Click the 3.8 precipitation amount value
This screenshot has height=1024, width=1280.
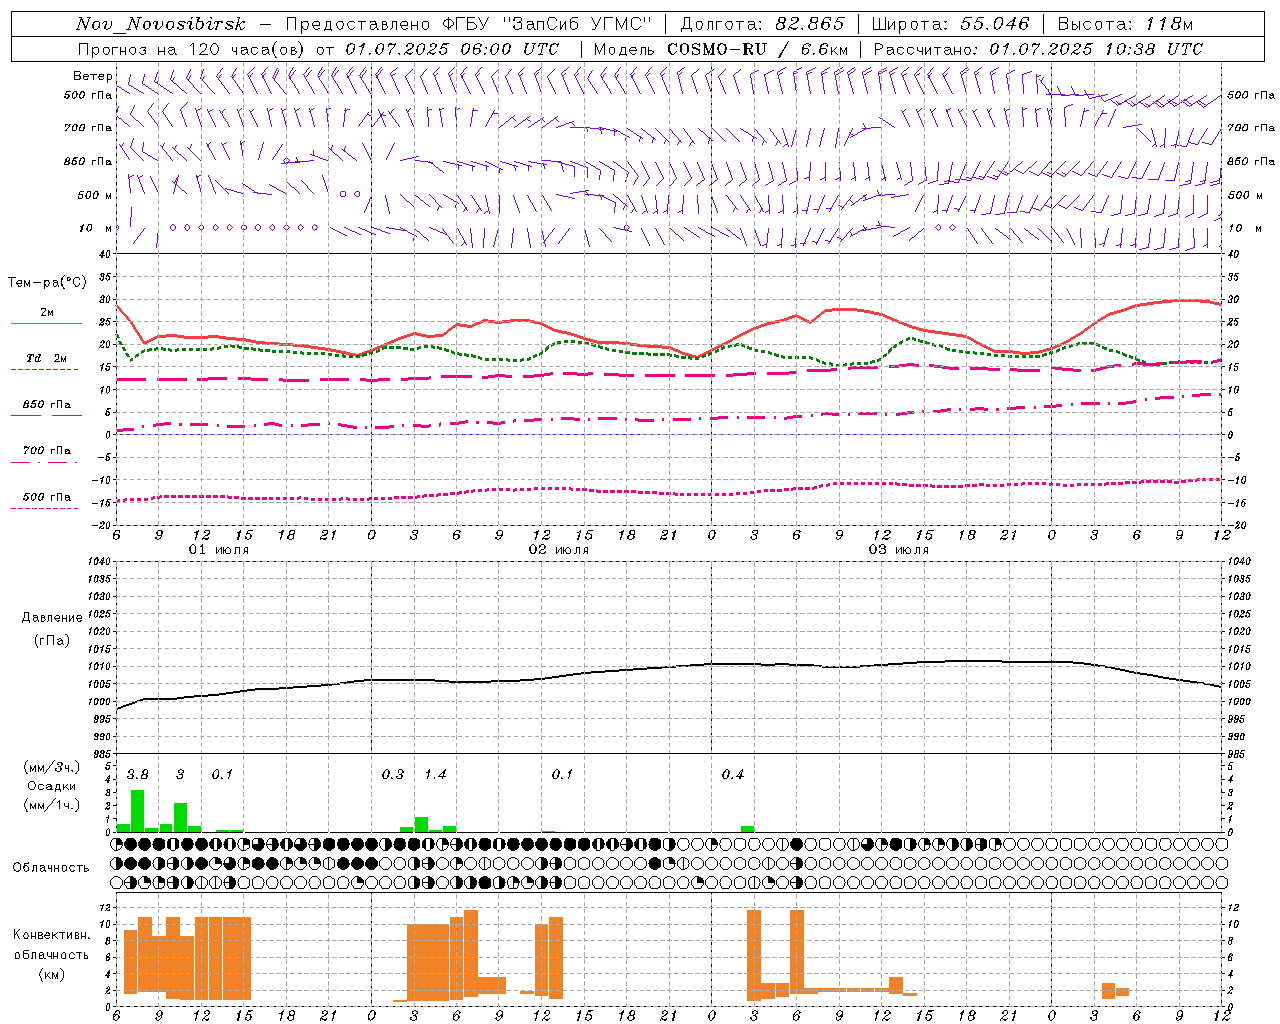(x=138, y=774)
